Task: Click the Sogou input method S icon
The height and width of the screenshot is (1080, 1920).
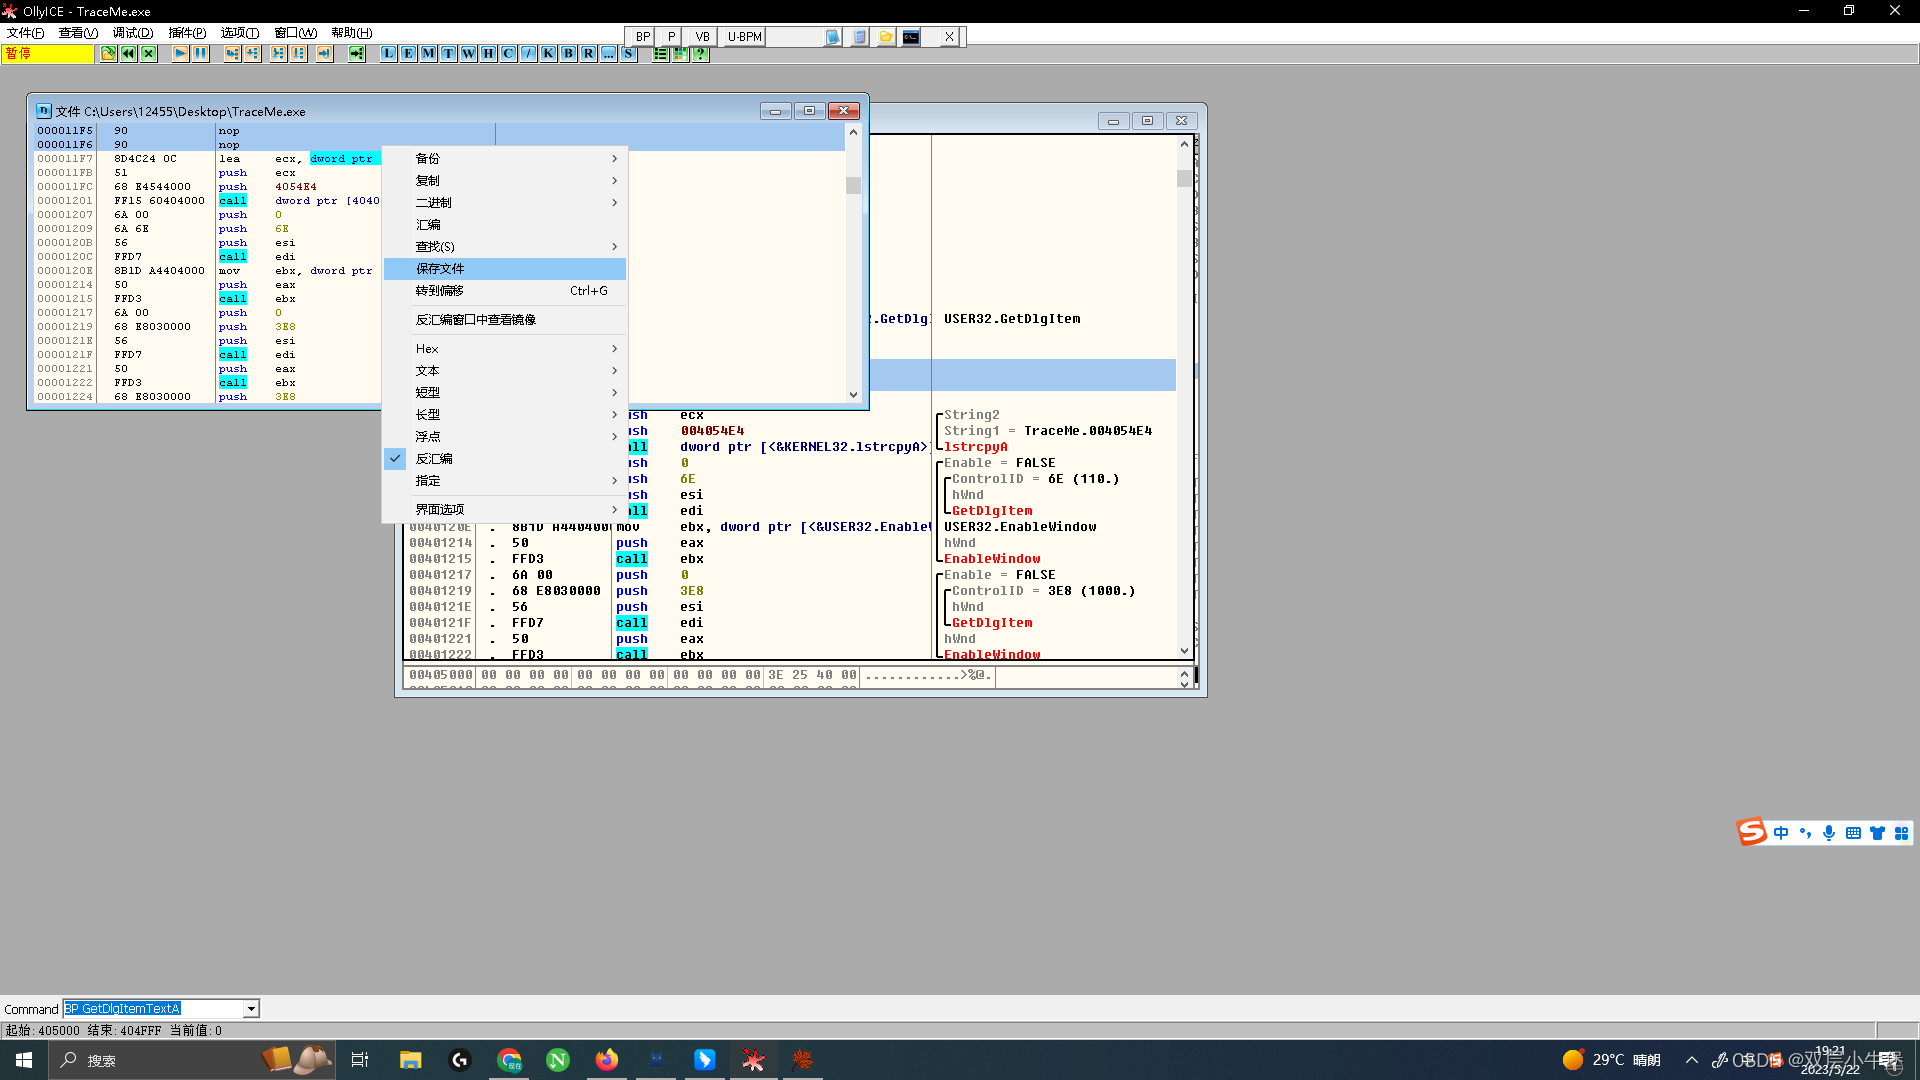Action: coord(1751,832)
